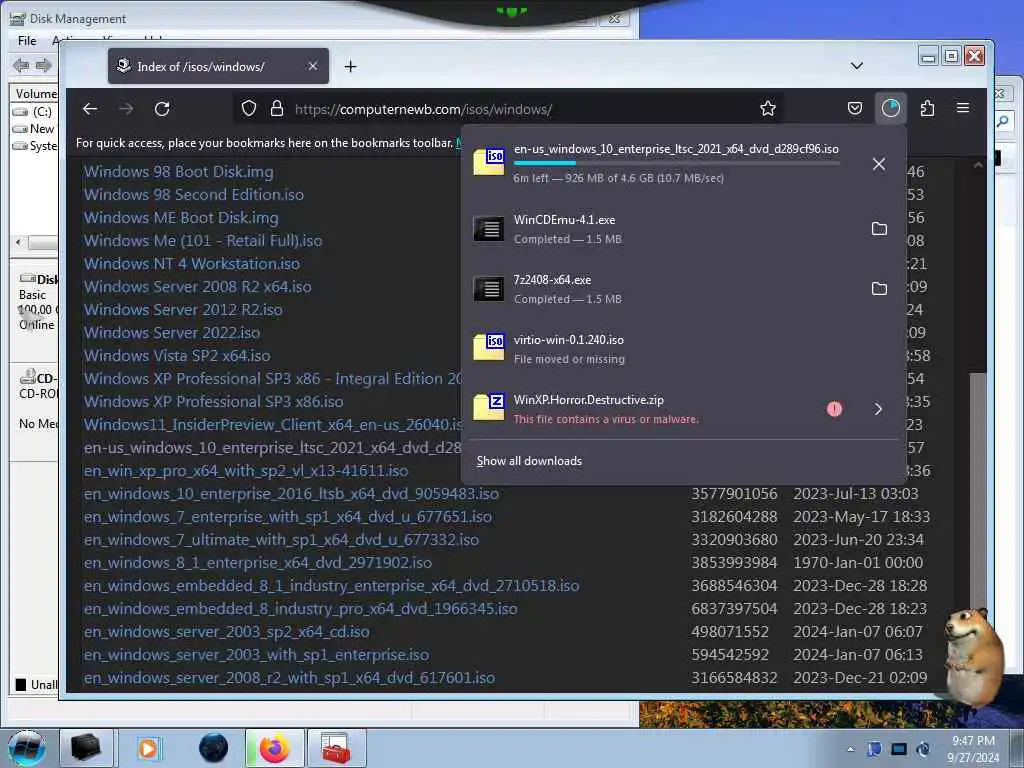This screenshot has width=1024, height=768.
Task: Click the virtio-win-0.1.240.iso file icon
Action: pos(489,347)
